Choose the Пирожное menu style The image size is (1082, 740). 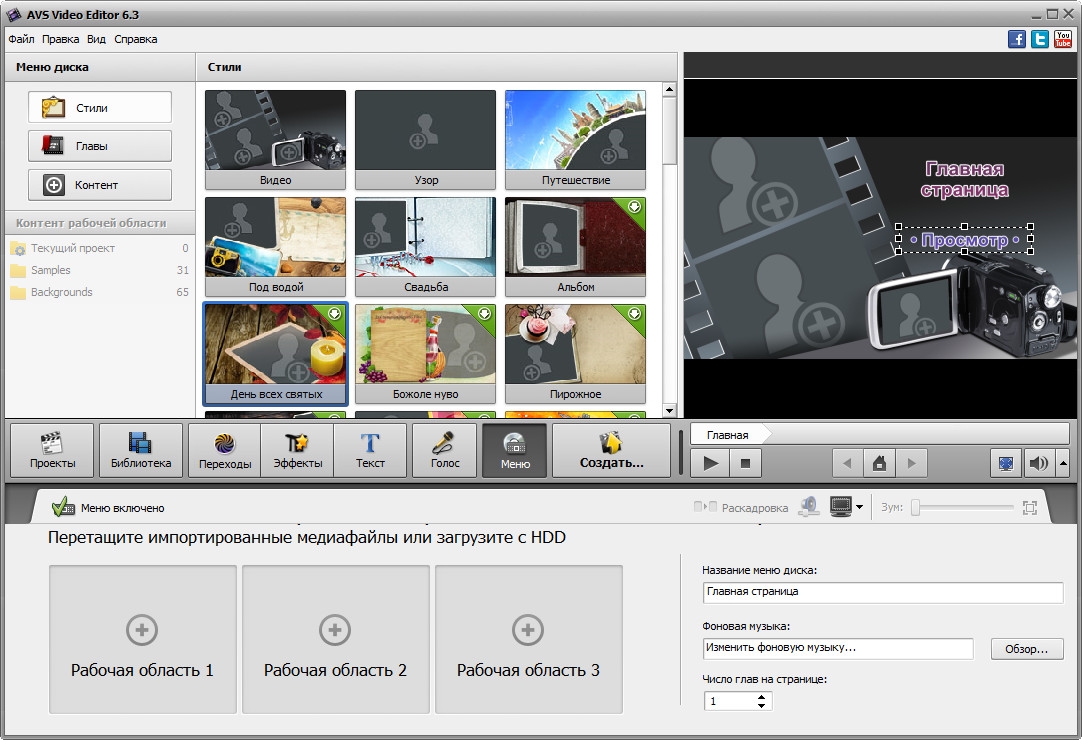[576, 353]
